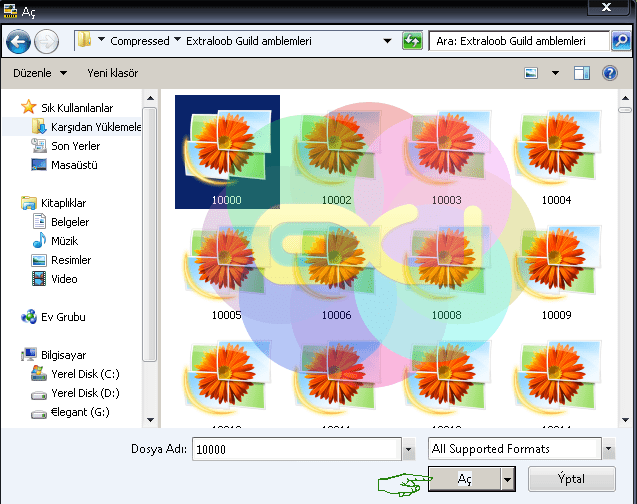Click the Resimler picture icon
The image size is (637, 504).
point(39,260)
